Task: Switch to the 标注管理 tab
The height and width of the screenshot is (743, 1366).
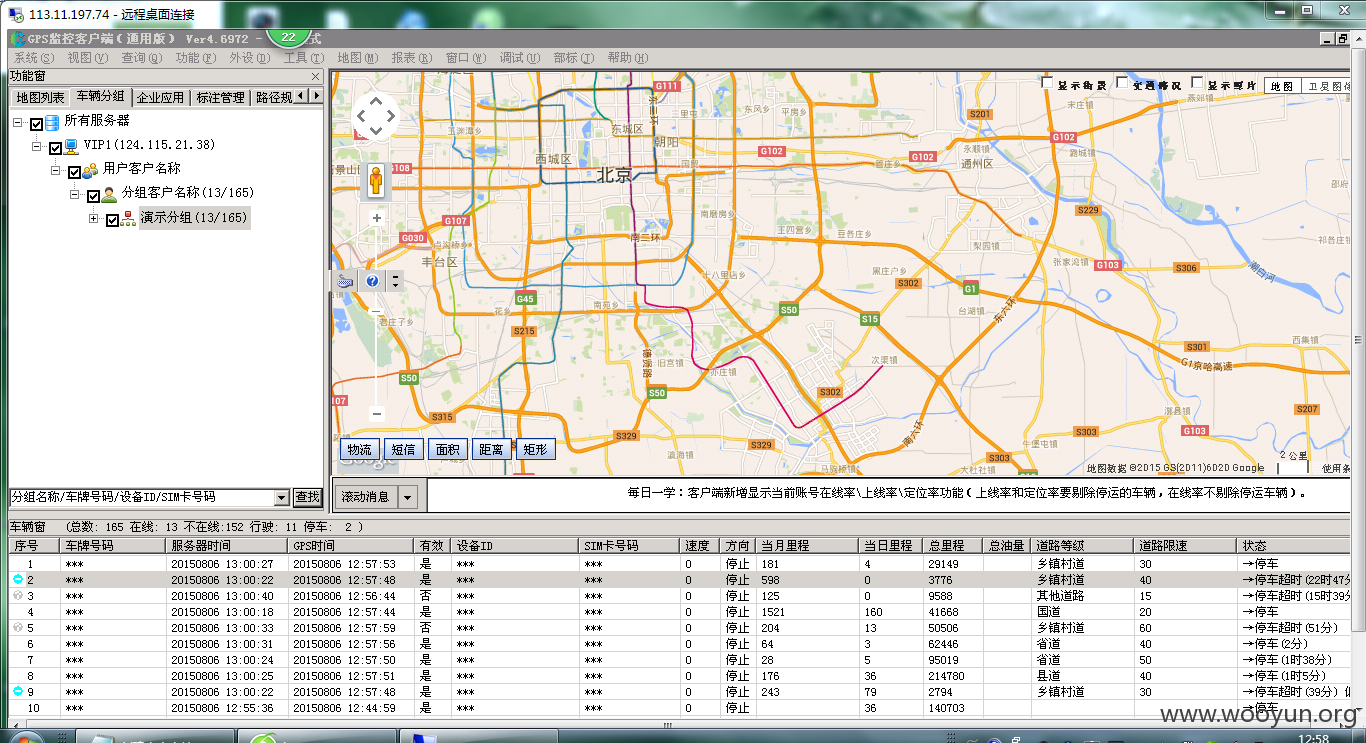Action: 220,97
